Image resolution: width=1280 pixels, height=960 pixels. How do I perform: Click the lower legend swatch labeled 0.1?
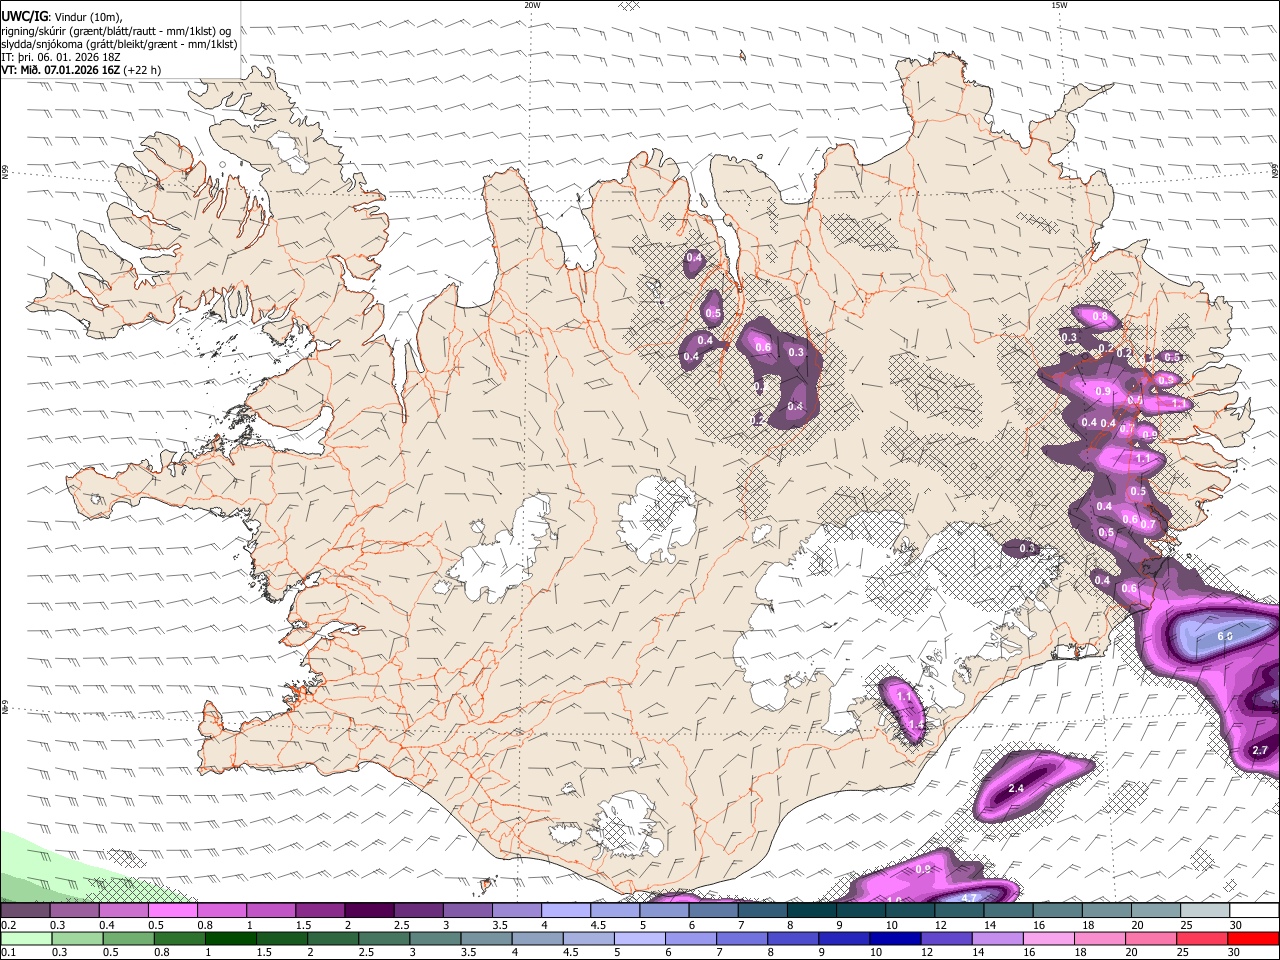[25, 938]
